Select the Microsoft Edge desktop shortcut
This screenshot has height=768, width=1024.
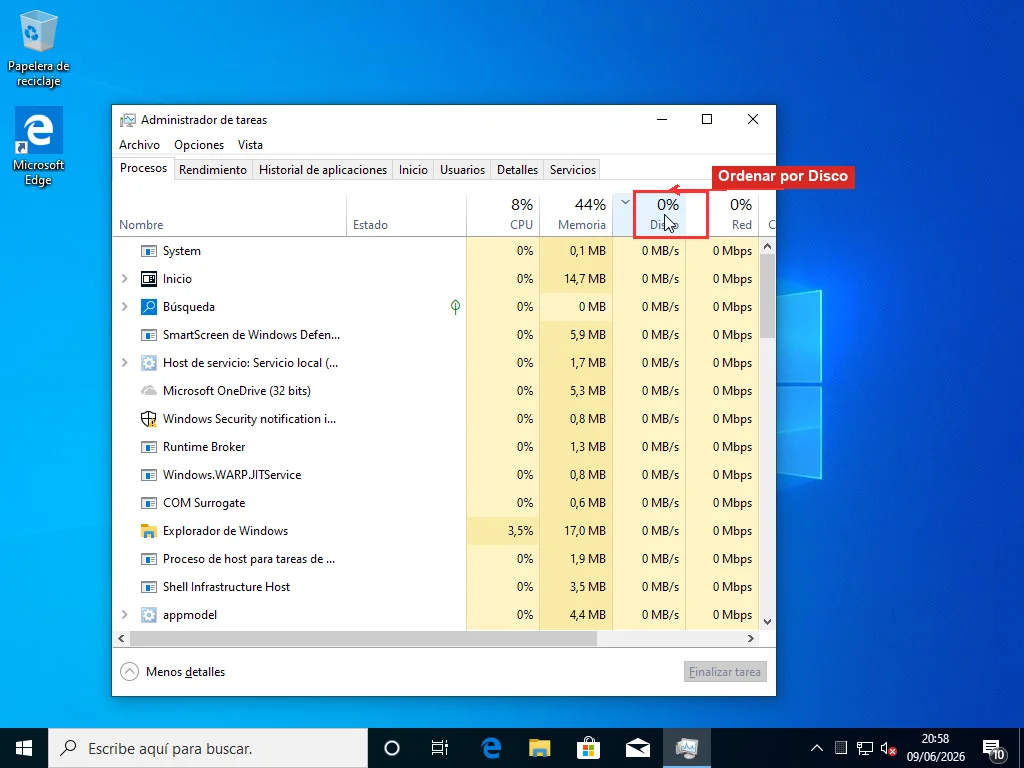(x=39, y=147)
